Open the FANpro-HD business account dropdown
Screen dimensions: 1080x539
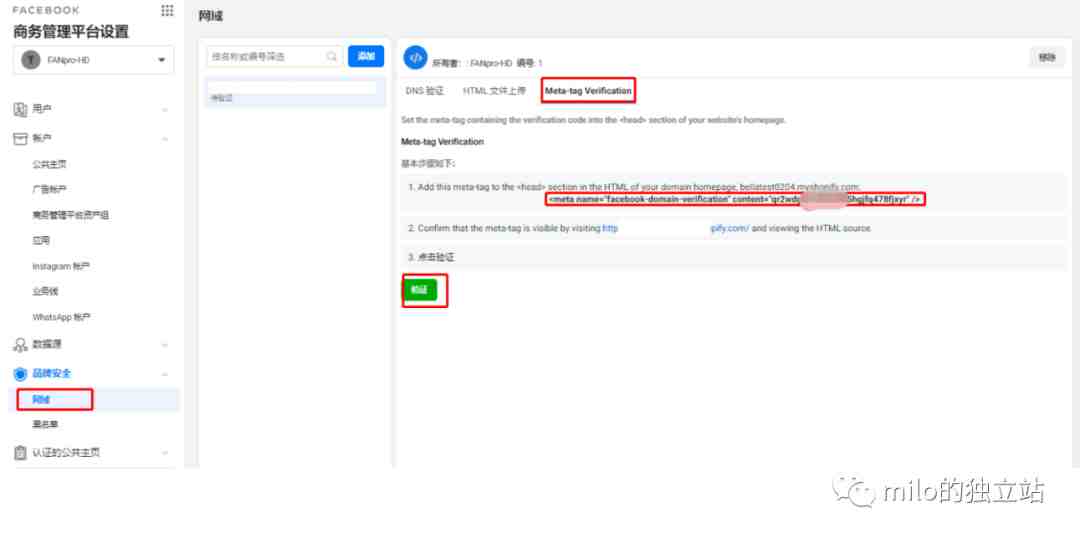pyautogui.click(x=94, y=60)
